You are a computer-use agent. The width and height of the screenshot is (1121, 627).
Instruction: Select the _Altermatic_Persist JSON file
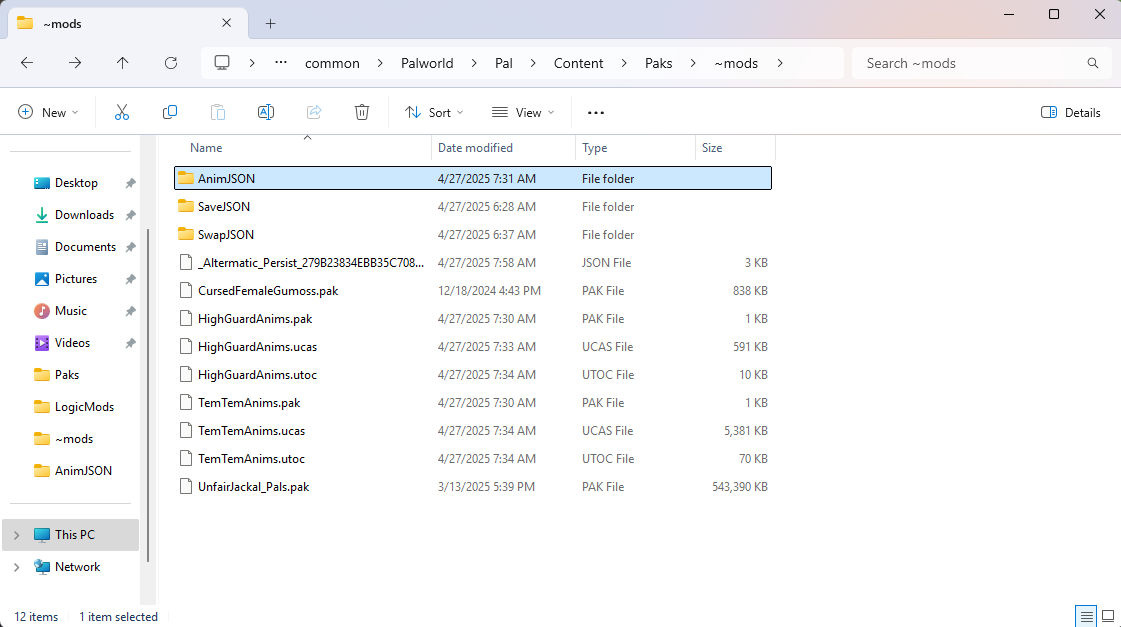click(x=473, y=262)
